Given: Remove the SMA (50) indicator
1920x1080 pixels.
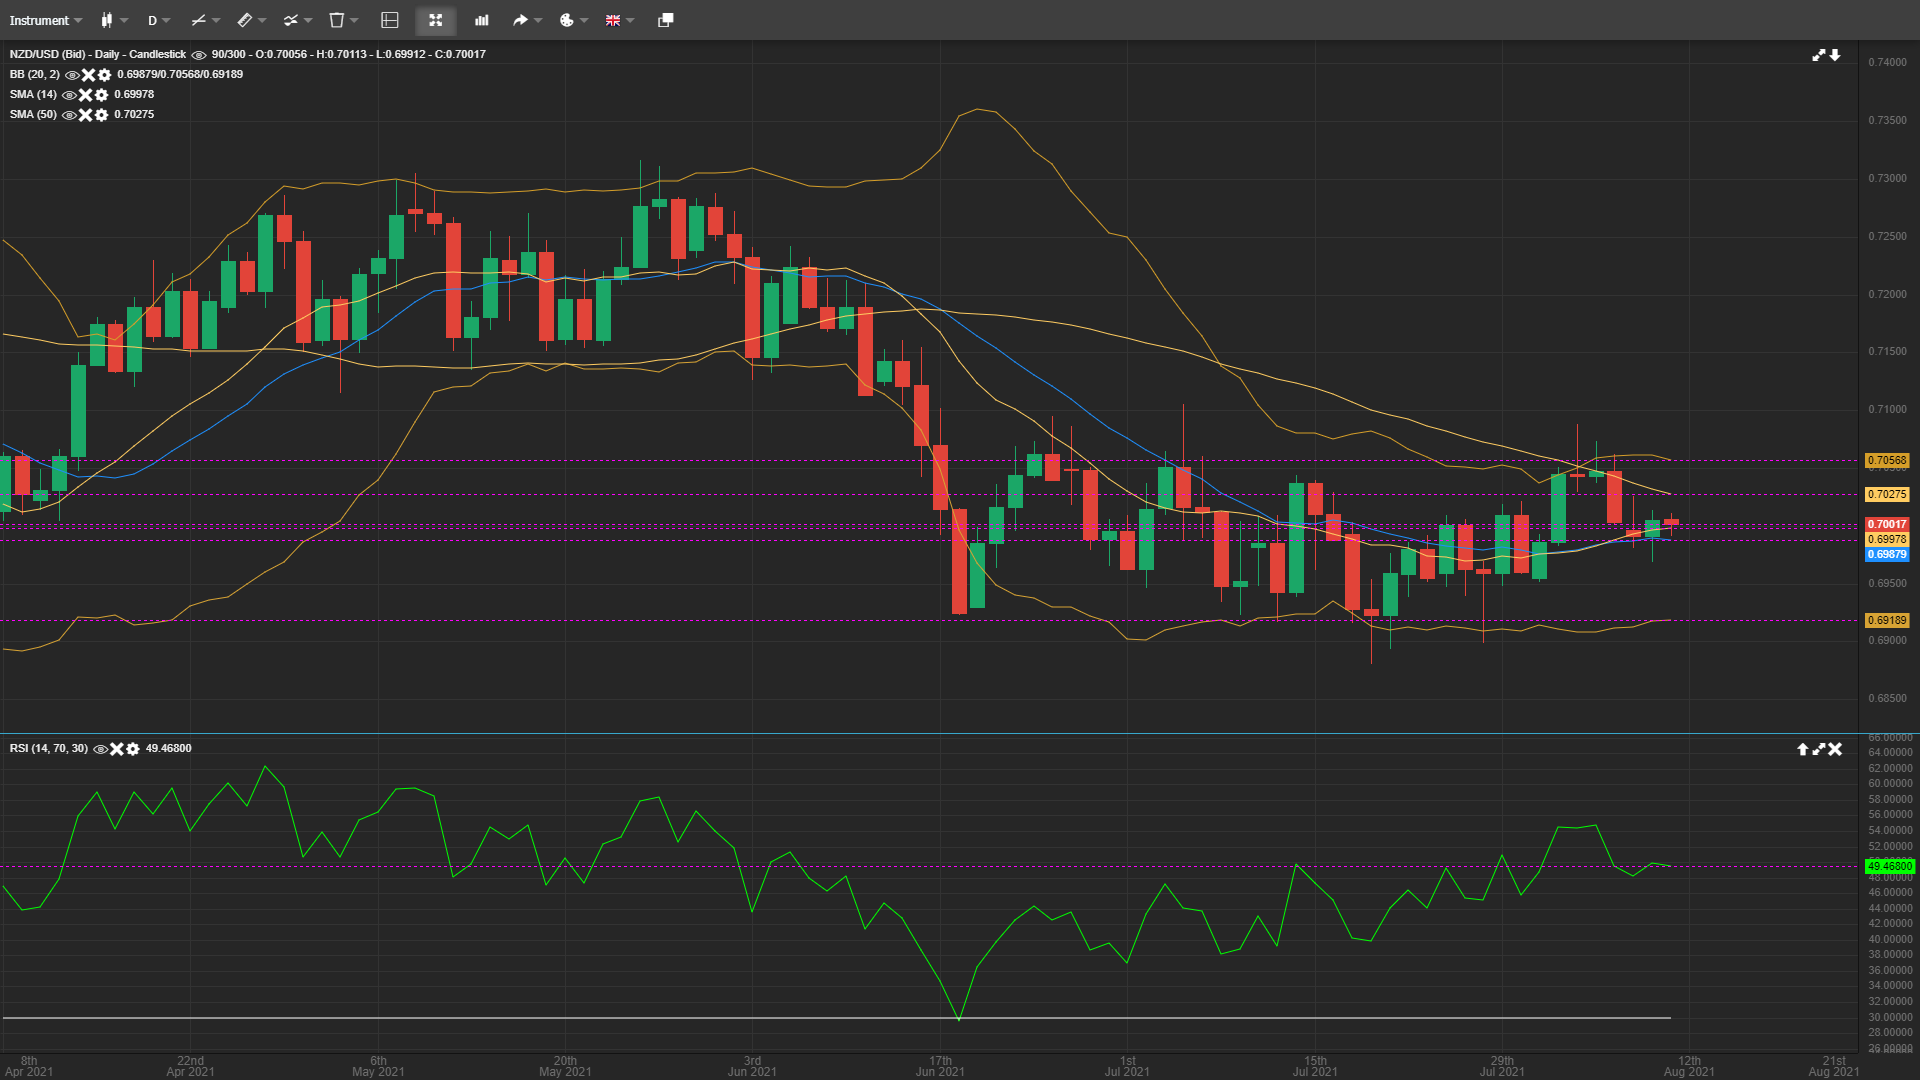Looking at the screenshot, I should click(85, 115).
